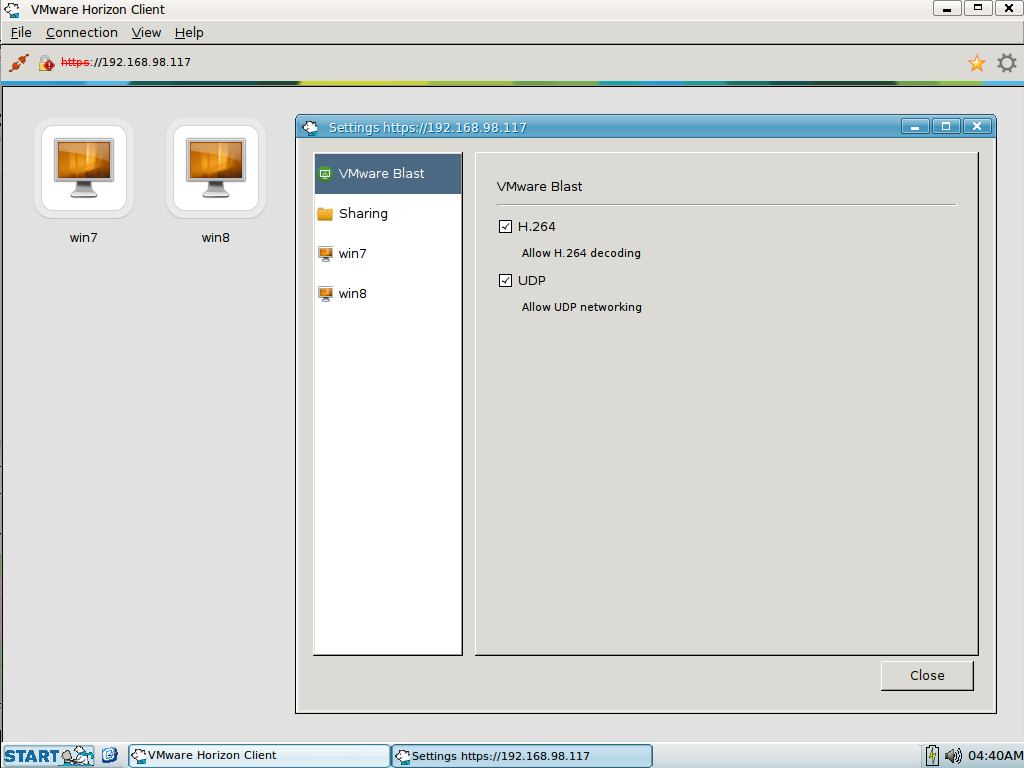The width and height of the screenshot is (1024, 768).
Task: Open the win7 desktop thumbnail
Action: (x=84, y=168)
